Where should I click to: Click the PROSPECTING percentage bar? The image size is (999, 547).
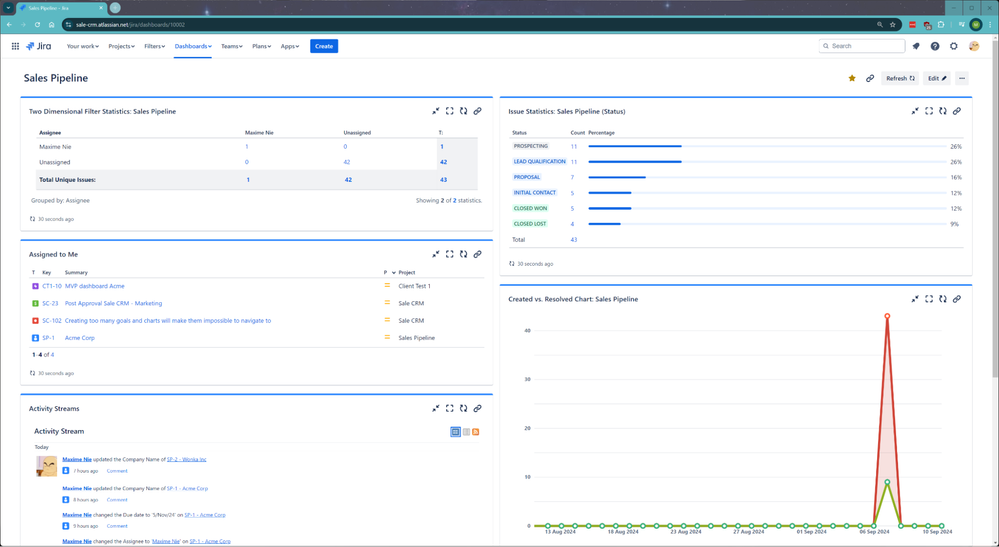tap(766, 146)
